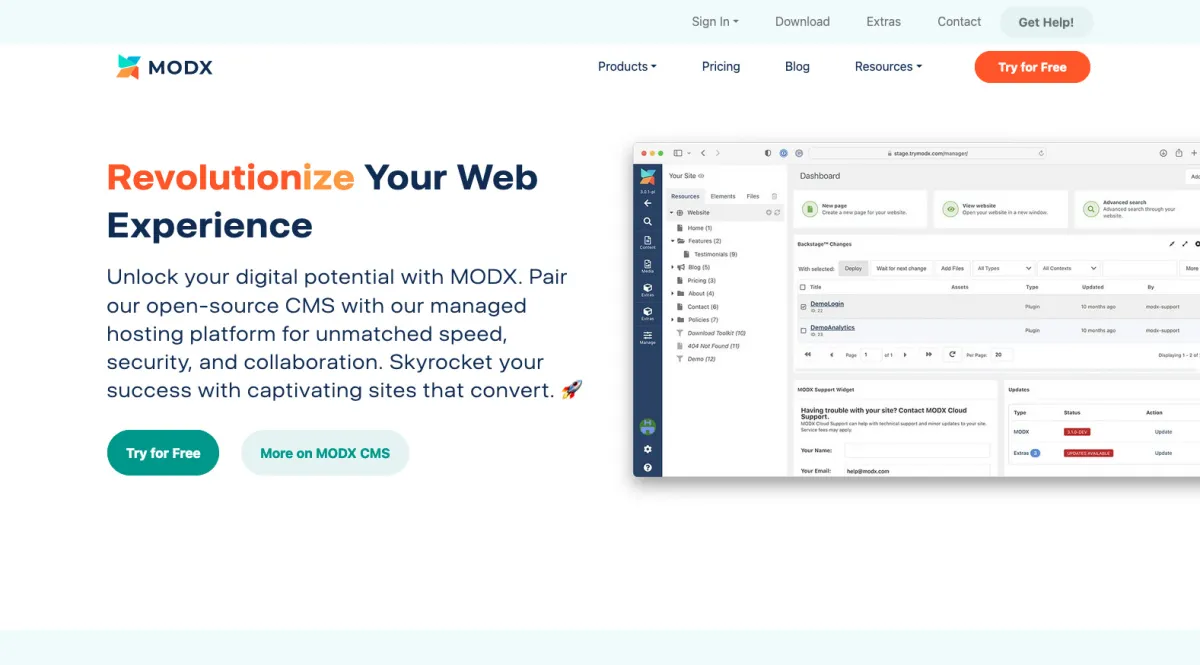
Task: Open the Download link in the top bar
Action: (802, 21)
